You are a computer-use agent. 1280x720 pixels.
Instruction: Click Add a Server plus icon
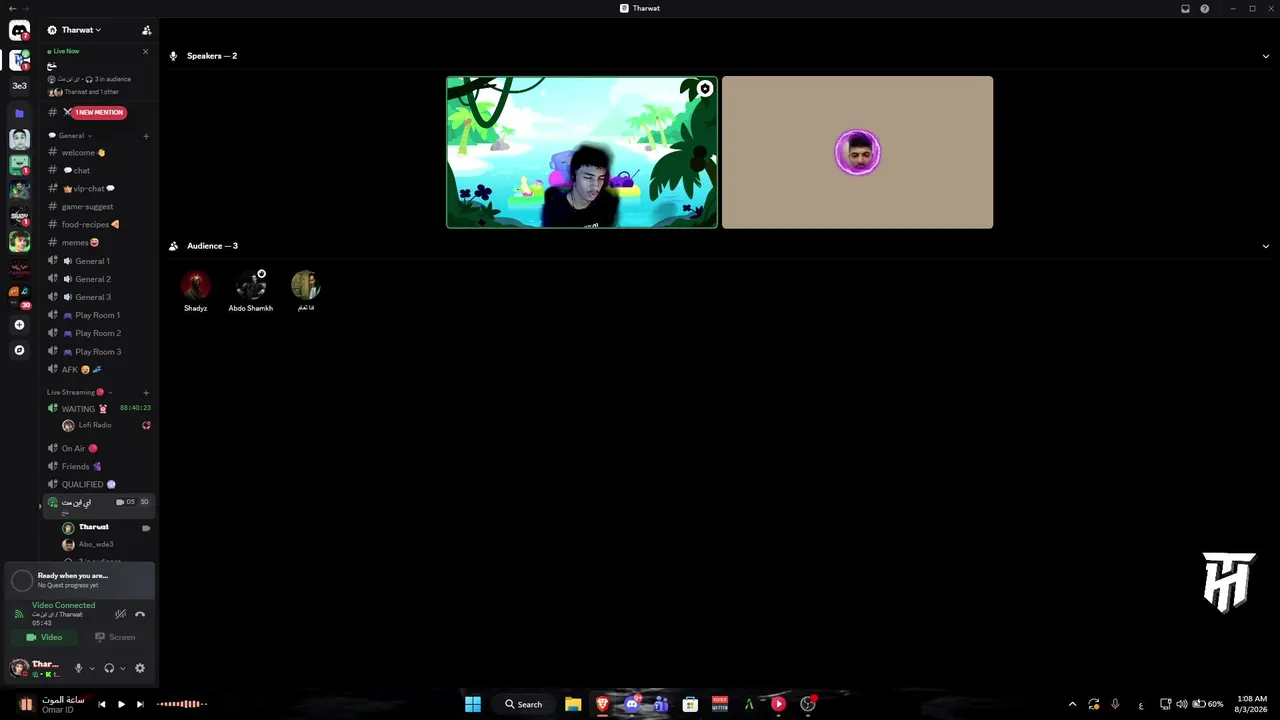point(19,325)
